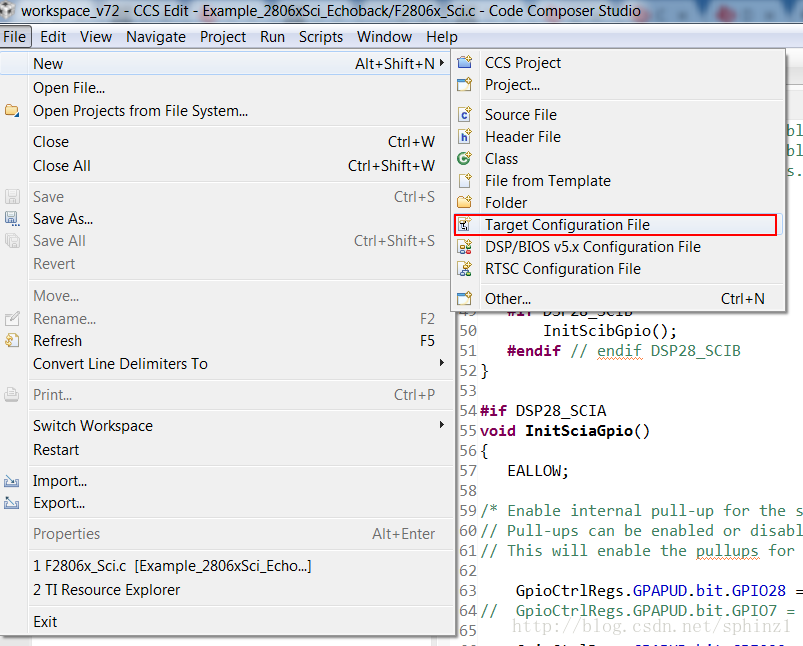Click the Folder icon in New submenu
803x646 pixels.
click(x=464, y=202)
